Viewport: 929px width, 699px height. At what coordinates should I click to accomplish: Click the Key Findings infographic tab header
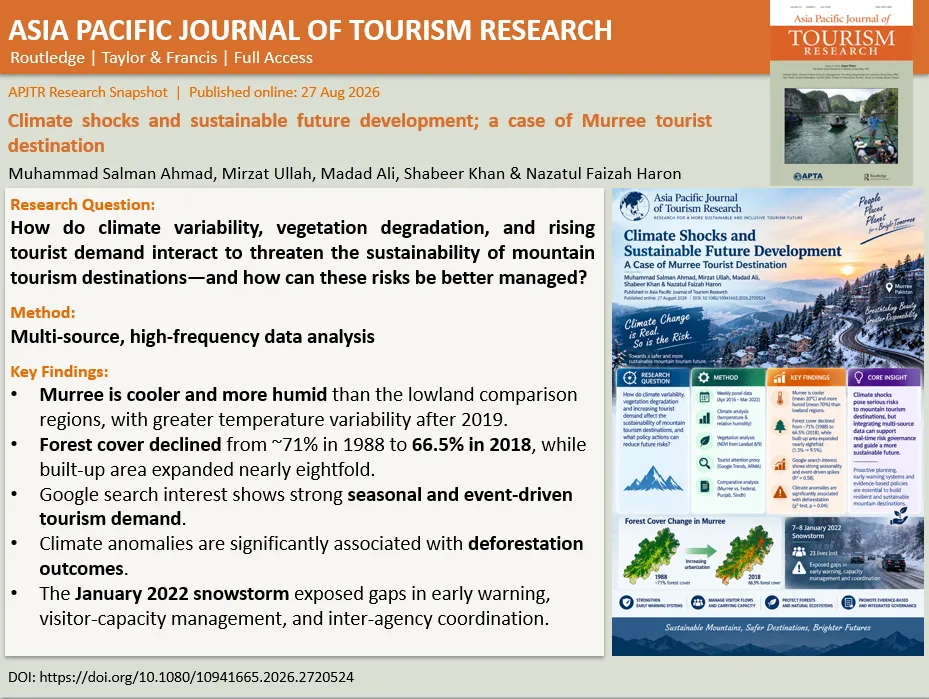pos(805,377)
